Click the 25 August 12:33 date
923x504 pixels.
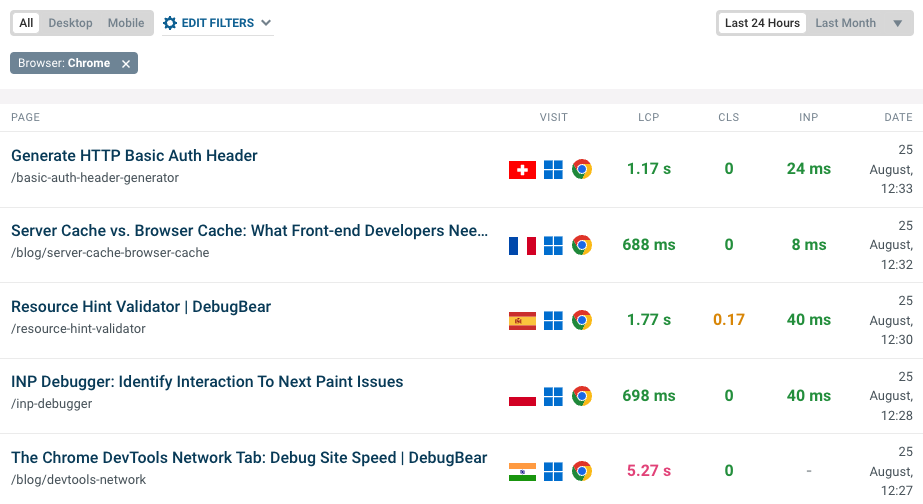[x=891, y=170]
